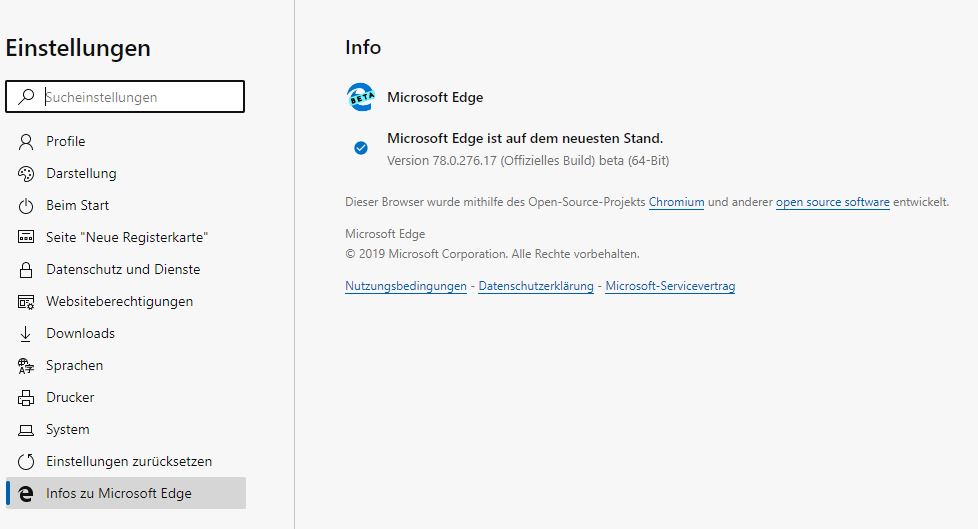
Task: Click the Websiteberechtigungen icon
Action: tap(26, 302)
